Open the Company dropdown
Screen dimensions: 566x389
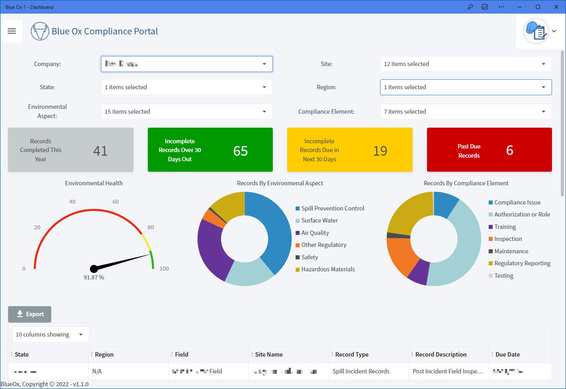coord(187,64)
